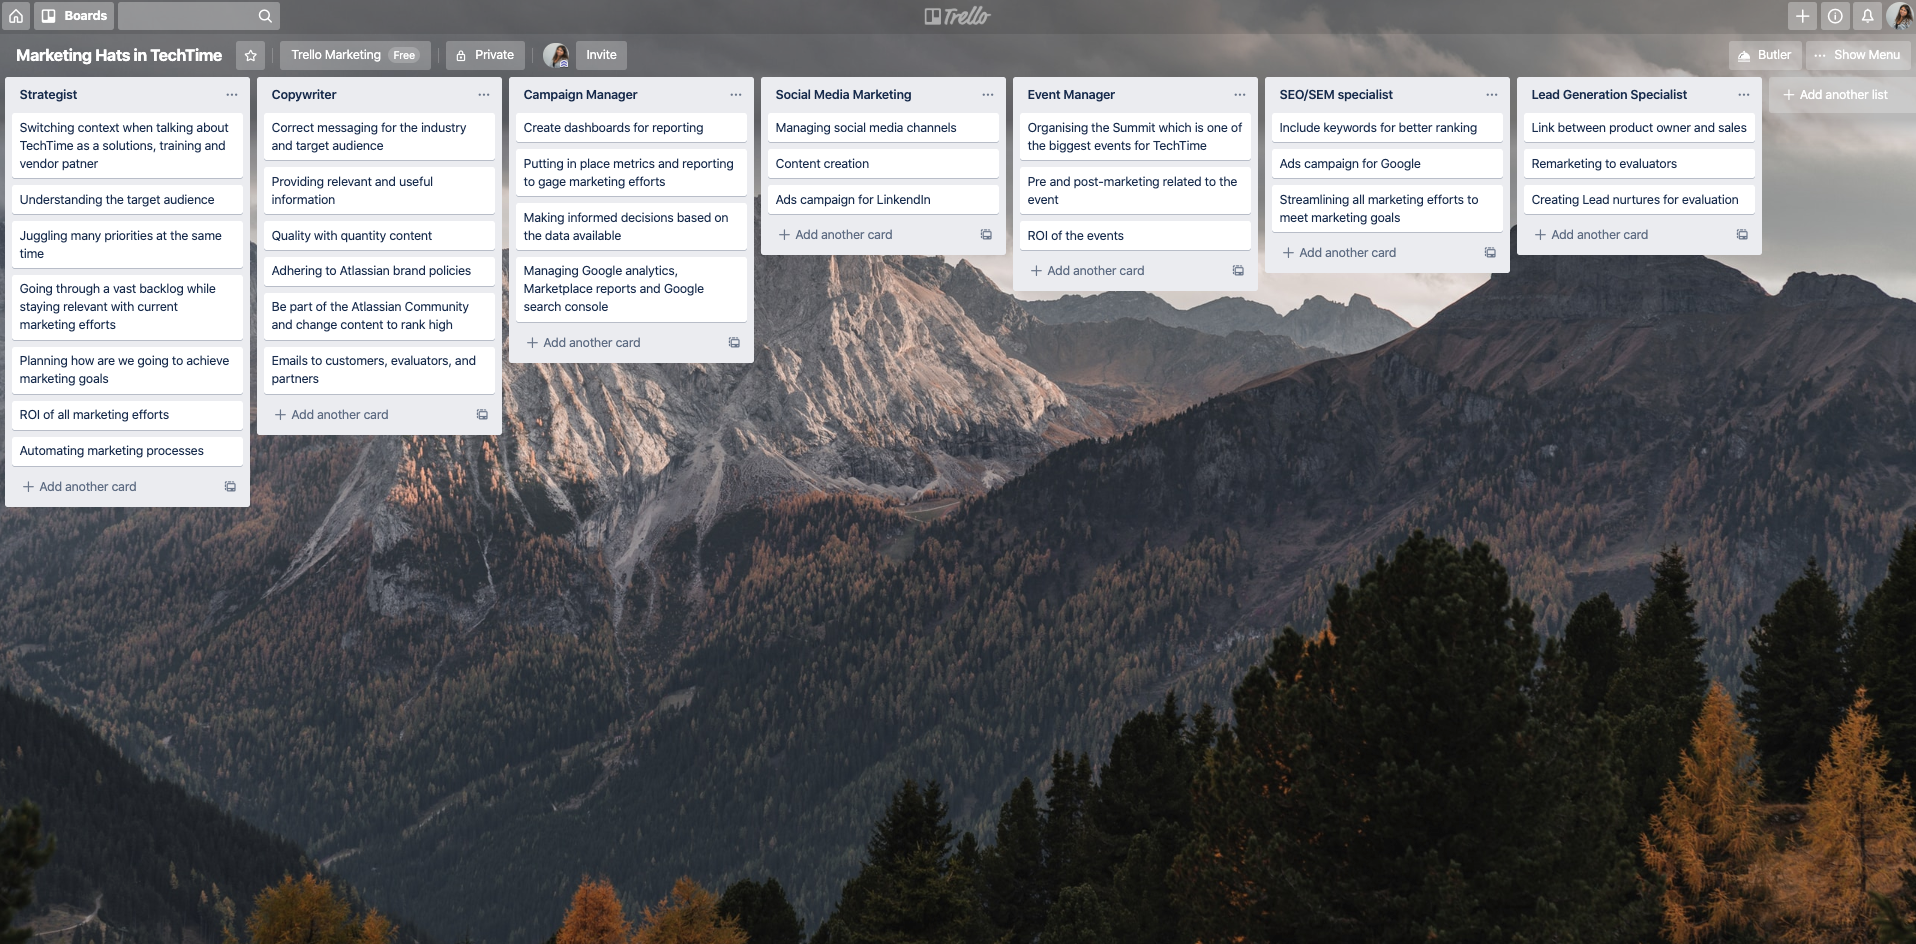Click the plus create icon in header
This screenshot has height=944, width=1916.
[x=1802, y=16]
